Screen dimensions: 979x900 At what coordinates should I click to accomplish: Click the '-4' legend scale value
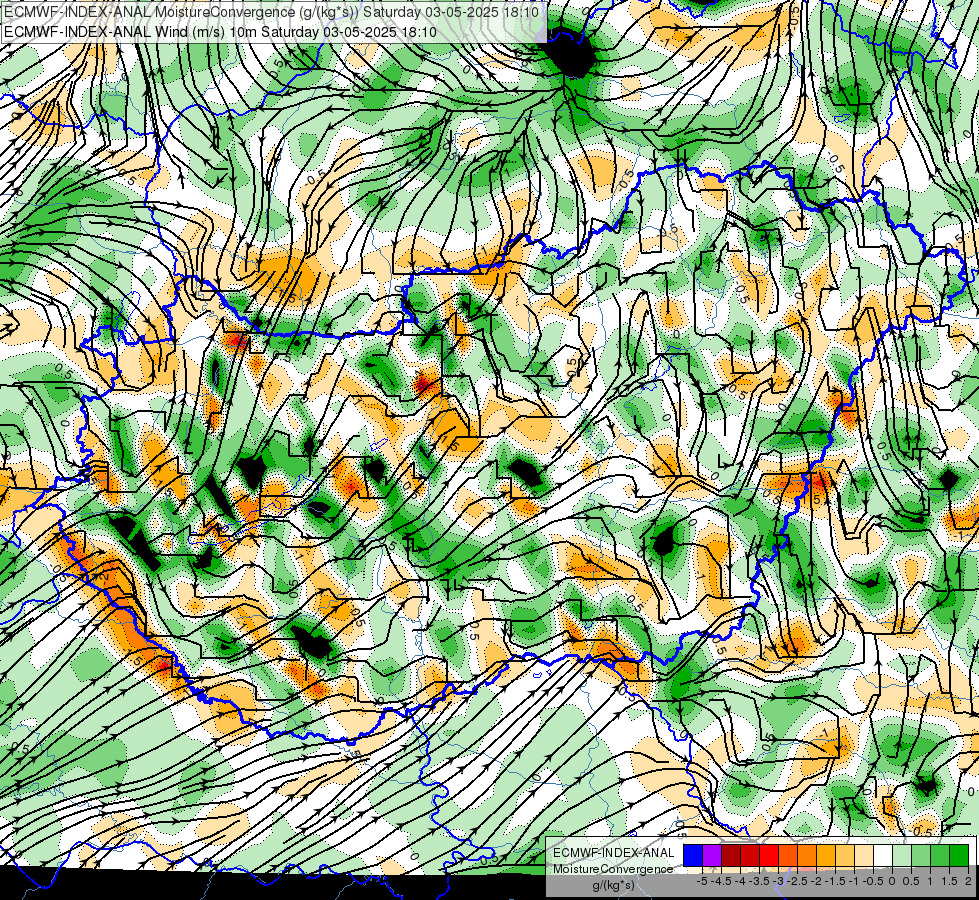click(x=740, y=881)
